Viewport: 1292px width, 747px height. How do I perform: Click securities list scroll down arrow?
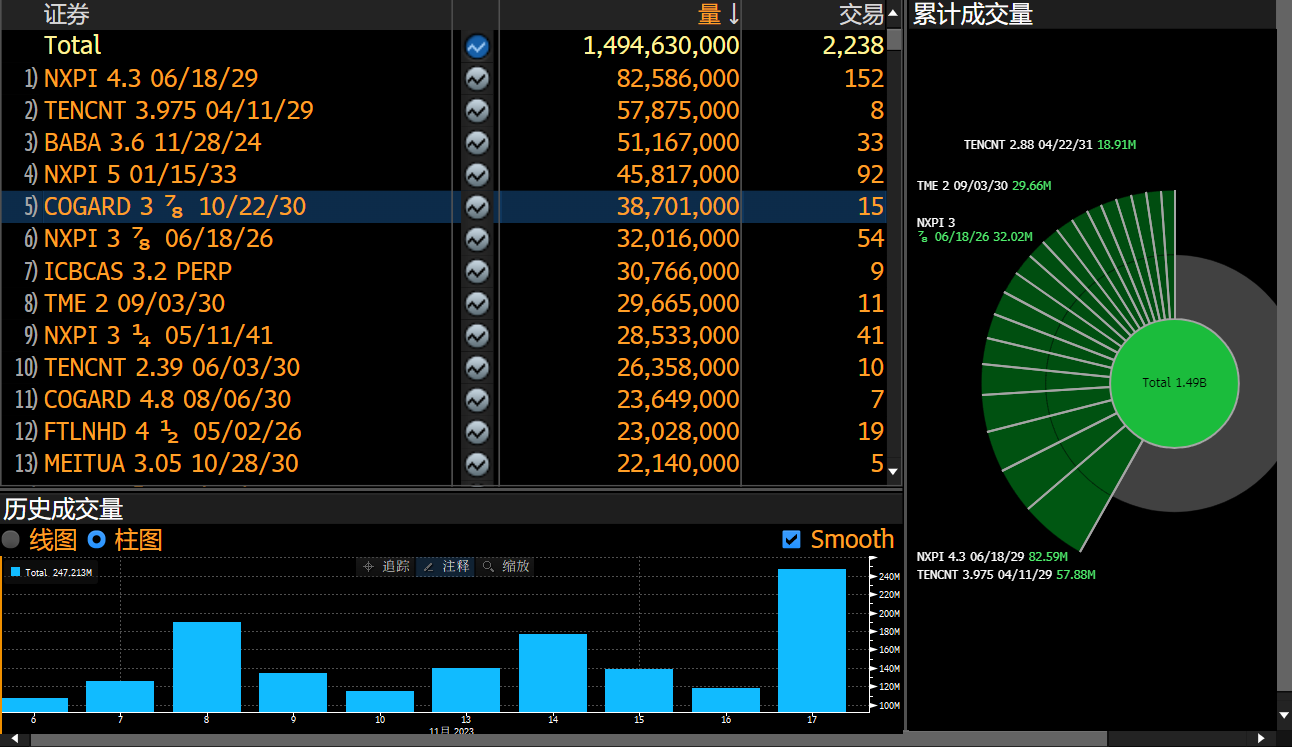[894, 471]
